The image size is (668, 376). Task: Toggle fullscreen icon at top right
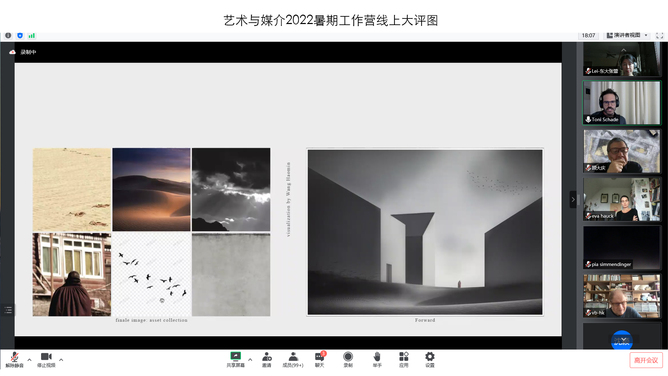659,36
